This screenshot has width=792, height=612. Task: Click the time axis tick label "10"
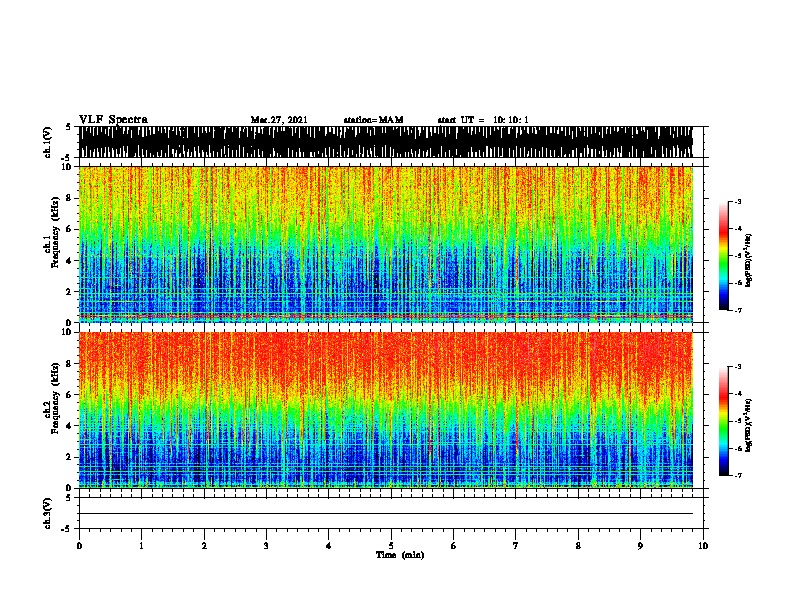pyautogui.click(x=703, y=546)
